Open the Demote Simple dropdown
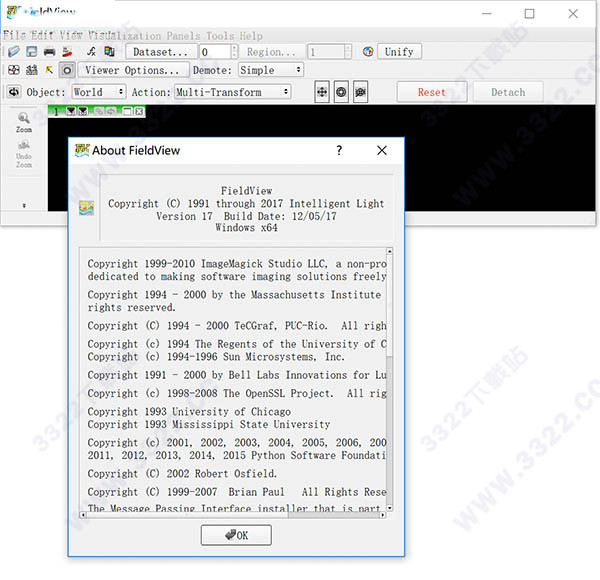The width and height of the screenshot is (600, 580). click(271, 70)
